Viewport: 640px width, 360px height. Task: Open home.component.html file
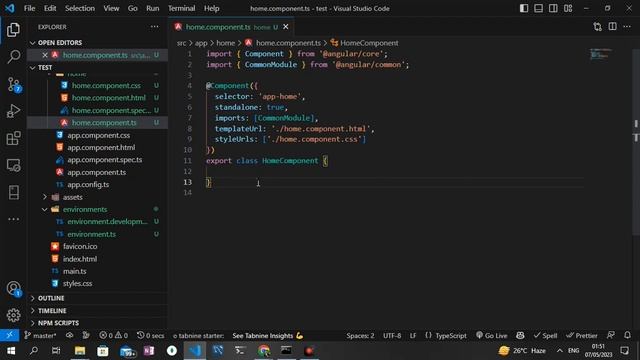[x=108, y=98]
